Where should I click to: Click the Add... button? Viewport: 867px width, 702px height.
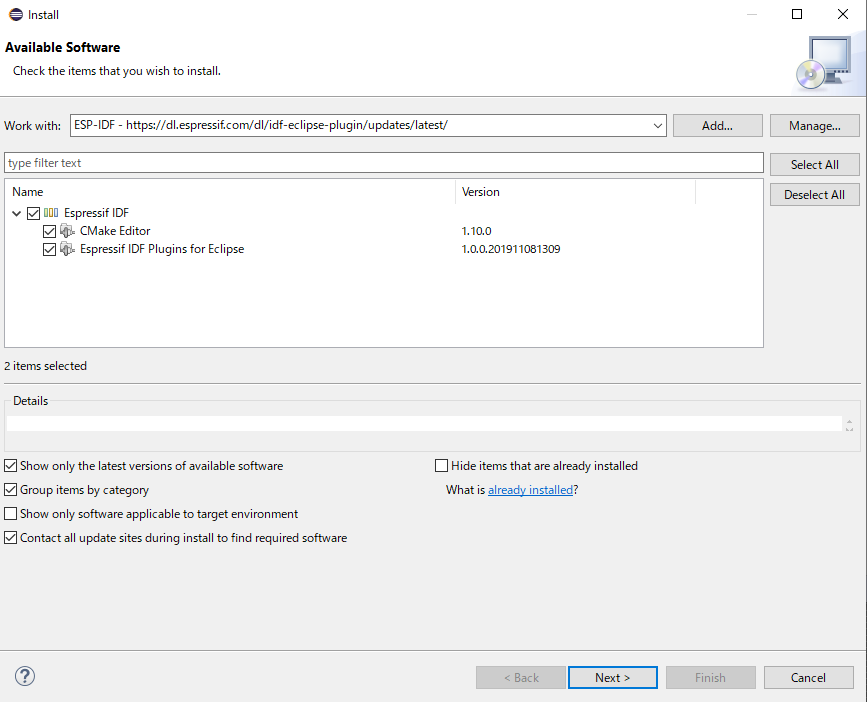point(718,125)
